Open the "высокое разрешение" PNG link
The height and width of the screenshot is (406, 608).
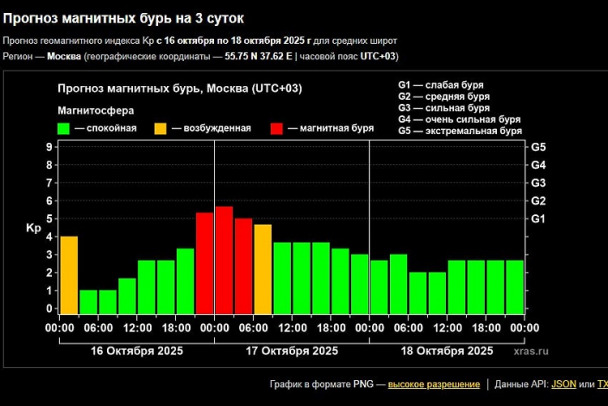click(x=434, y=384)
